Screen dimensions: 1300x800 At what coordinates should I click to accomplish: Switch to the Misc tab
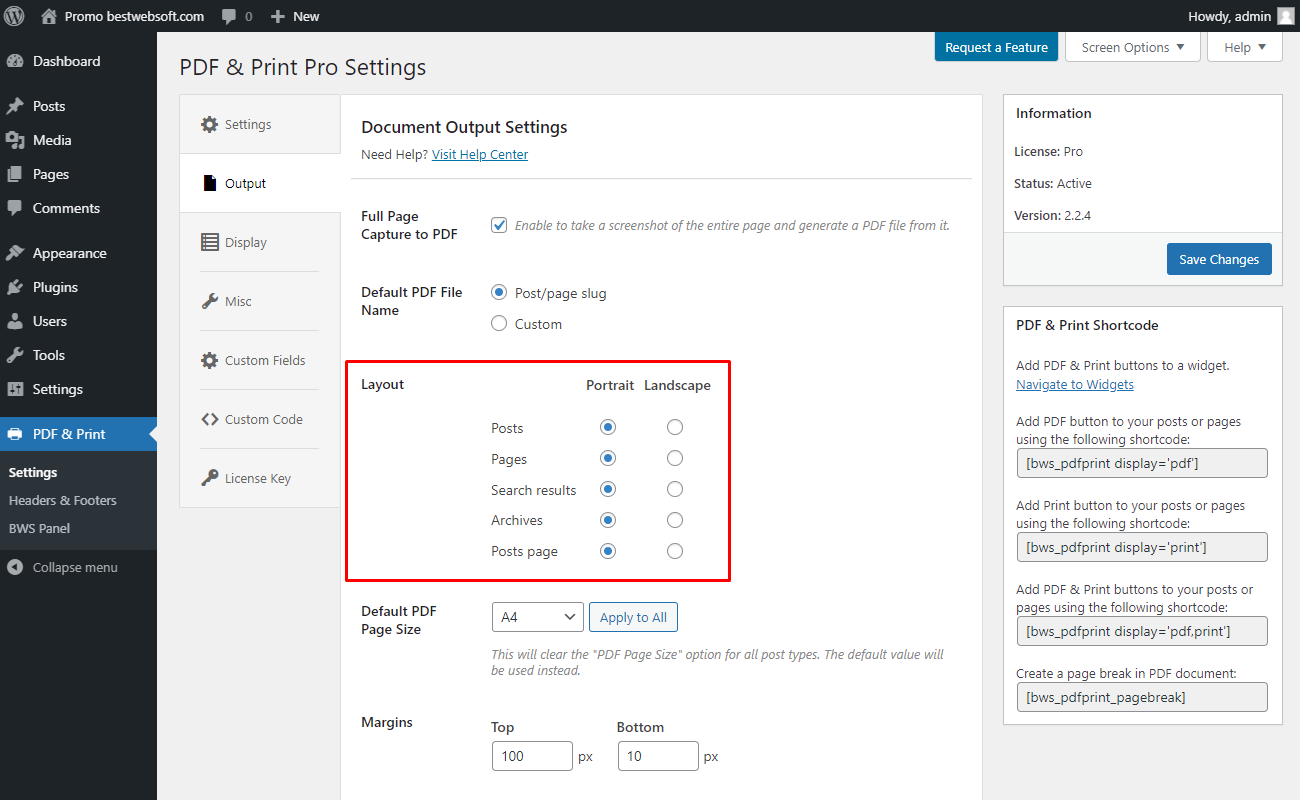[x=260, y=301]
